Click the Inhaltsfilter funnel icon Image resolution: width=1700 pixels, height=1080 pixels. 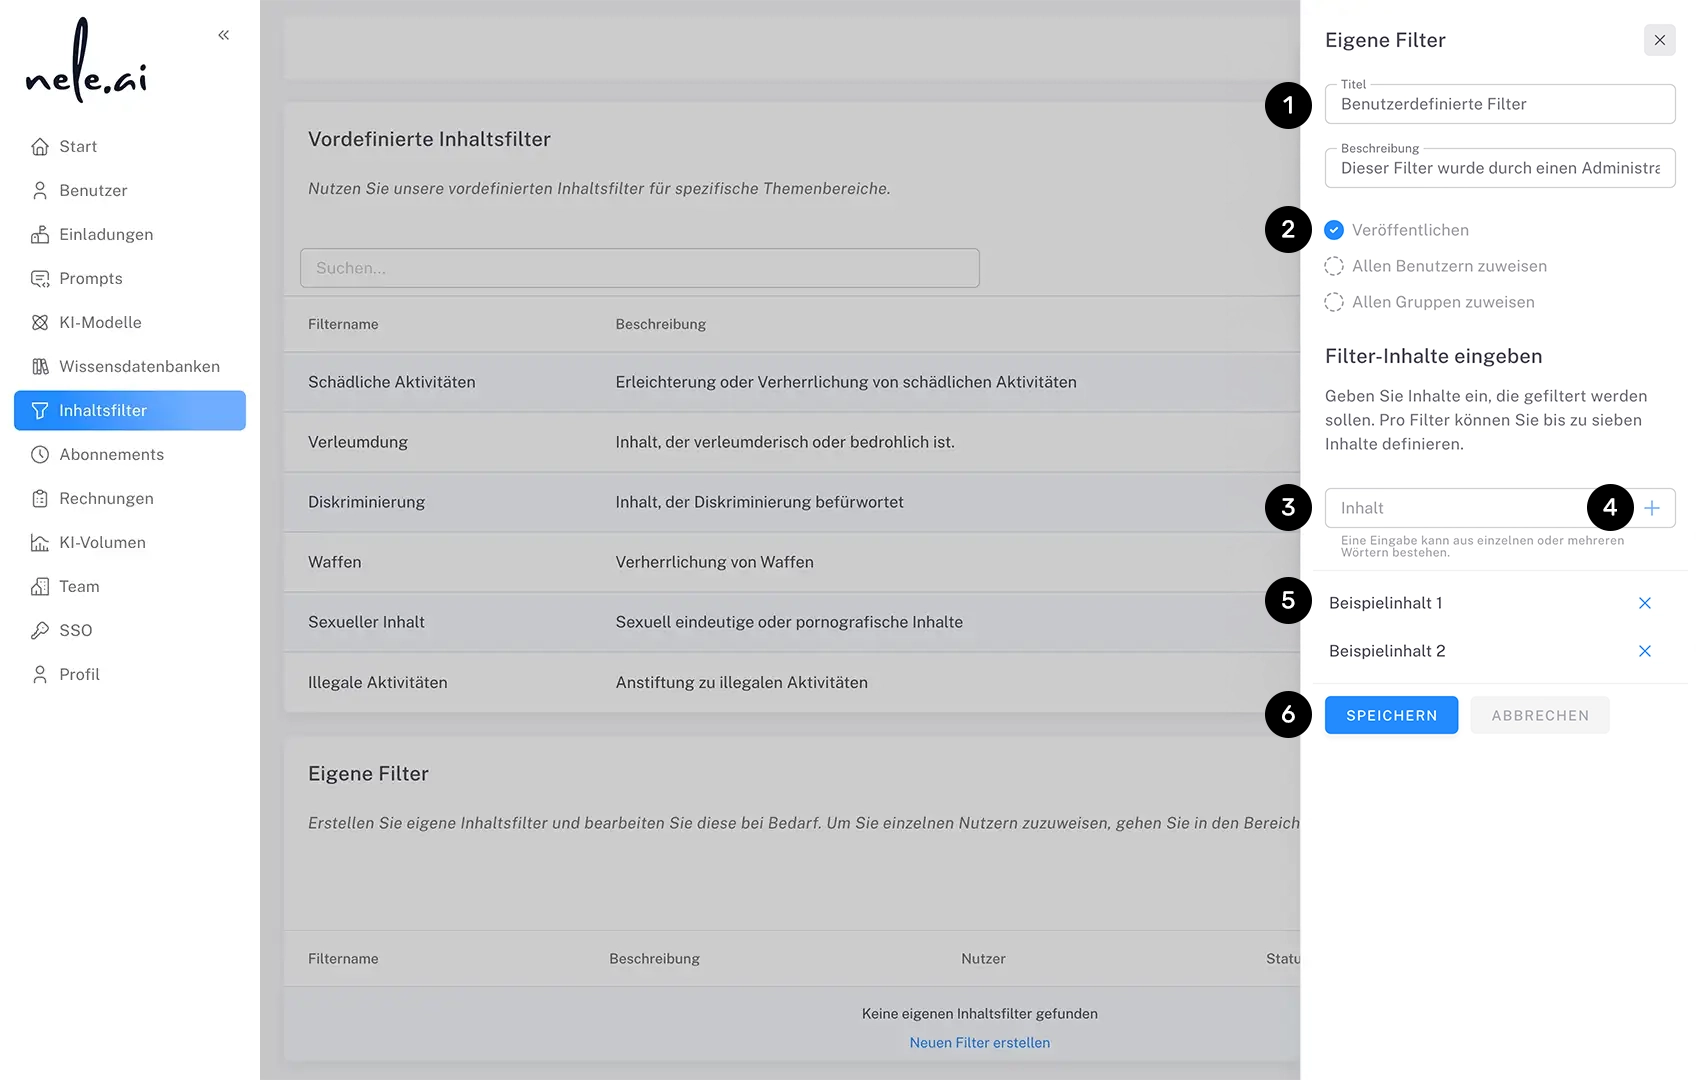click(40, 411)
